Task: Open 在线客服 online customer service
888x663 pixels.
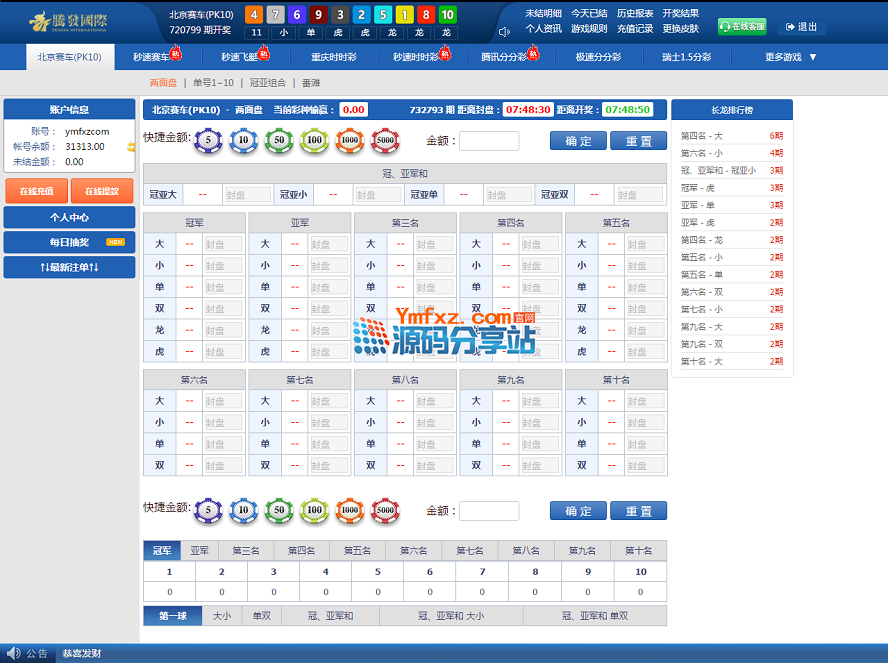Action: 742,27
